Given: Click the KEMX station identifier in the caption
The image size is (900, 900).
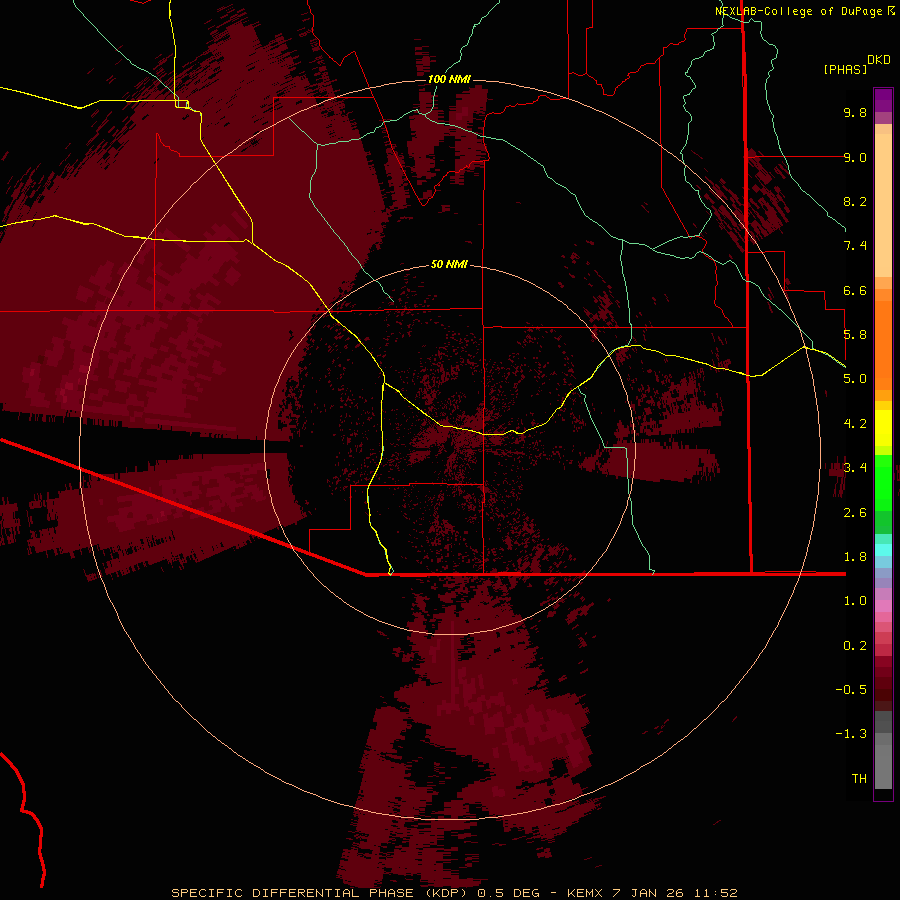Looking at the screenshot, I should pos(584,893).
